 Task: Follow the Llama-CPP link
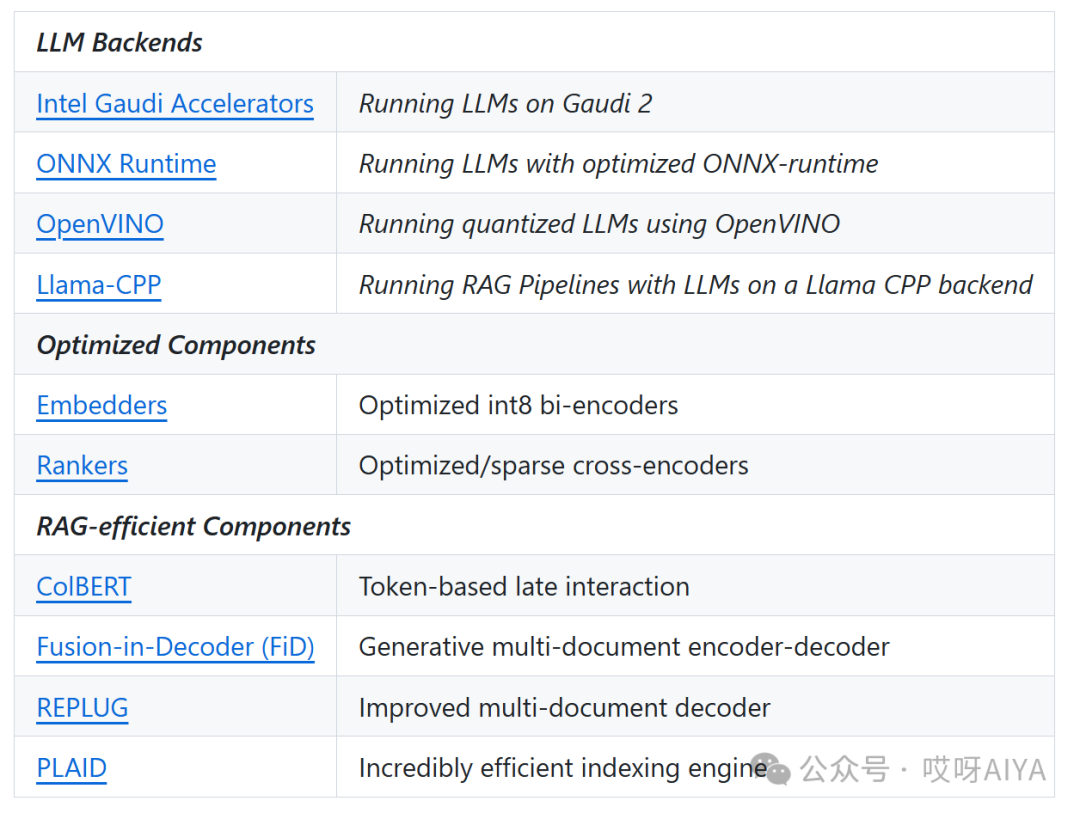coord(98,285)
